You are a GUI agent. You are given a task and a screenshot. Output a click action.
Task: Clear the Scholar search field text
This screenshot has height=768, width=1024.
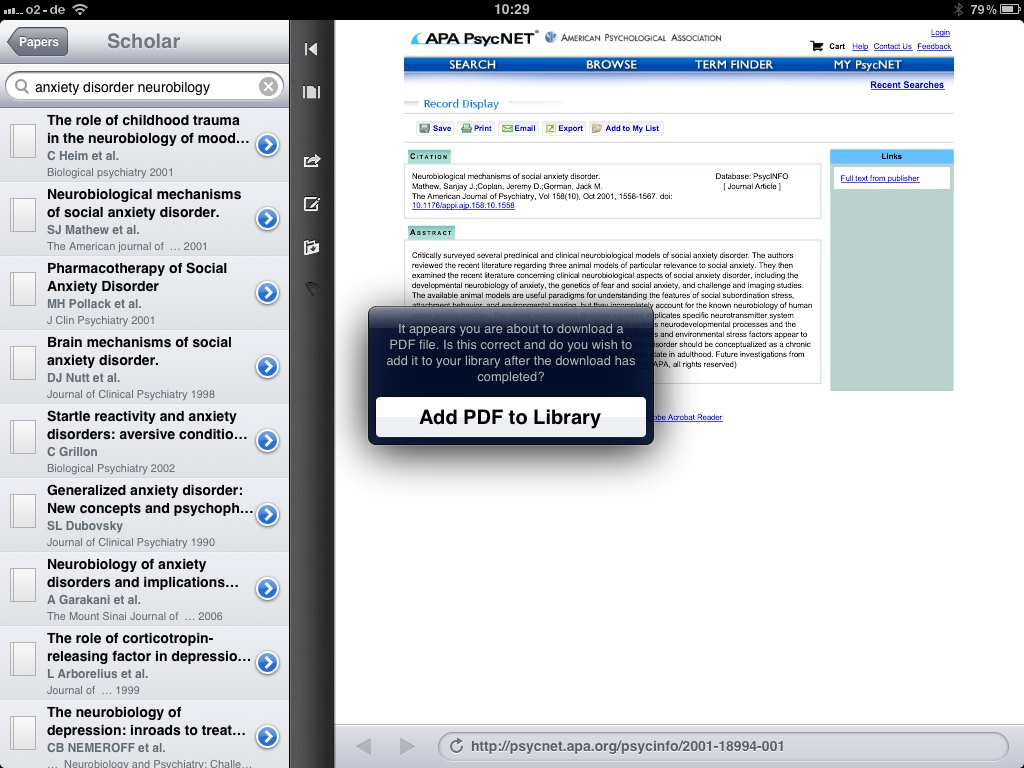click(x=268, y=87)
